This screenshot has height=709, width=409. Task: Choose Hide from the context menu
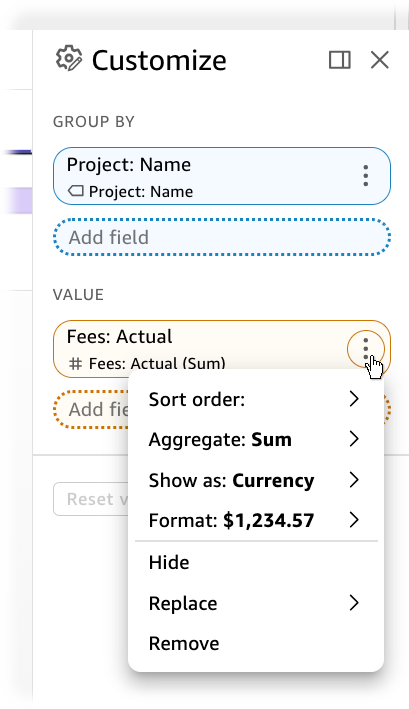256,562
